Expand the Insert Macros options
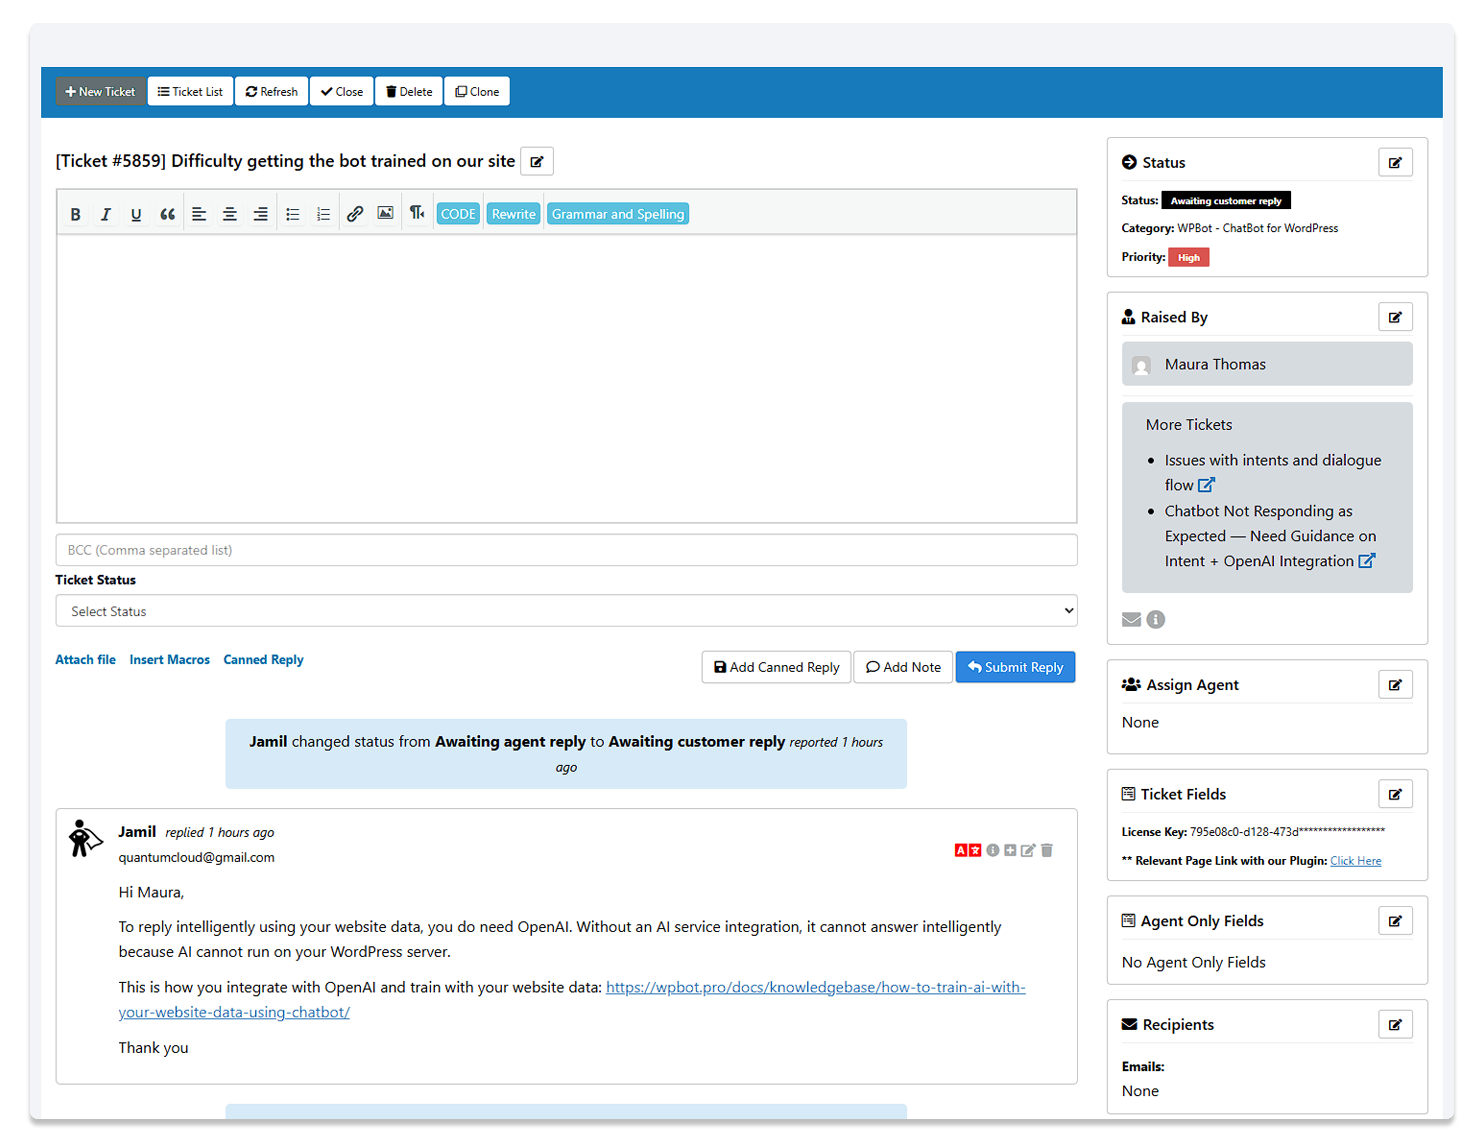 [x=169, y=659]
